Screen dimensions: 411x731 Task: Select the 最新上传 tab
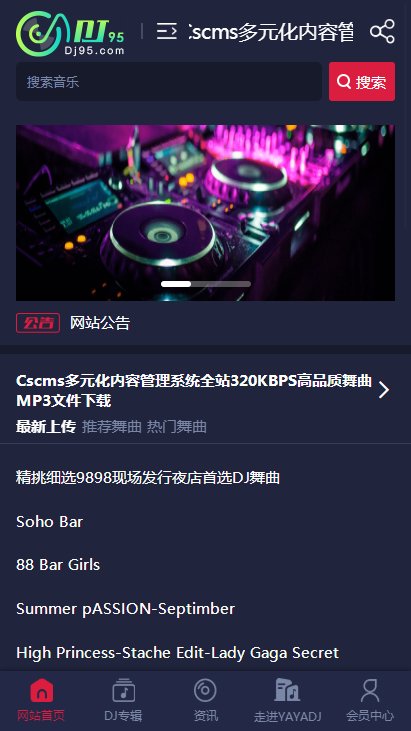(46, 427)
